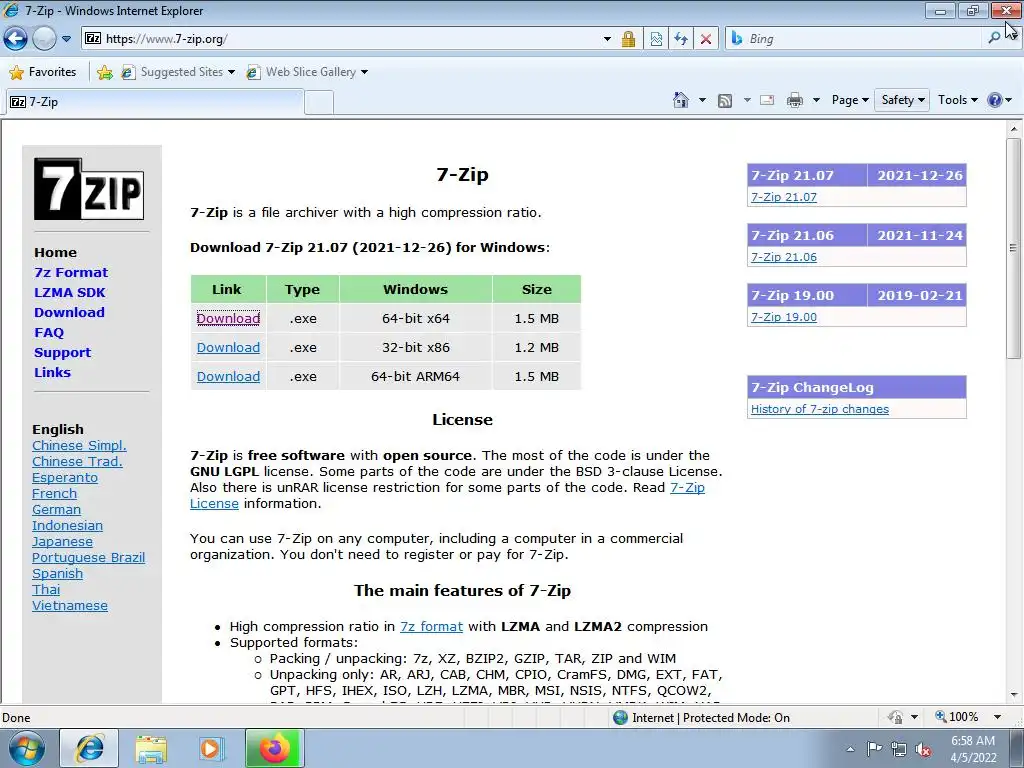Switch language to Japanese
Screen dimensions: 1024x768
click(62, 541)
